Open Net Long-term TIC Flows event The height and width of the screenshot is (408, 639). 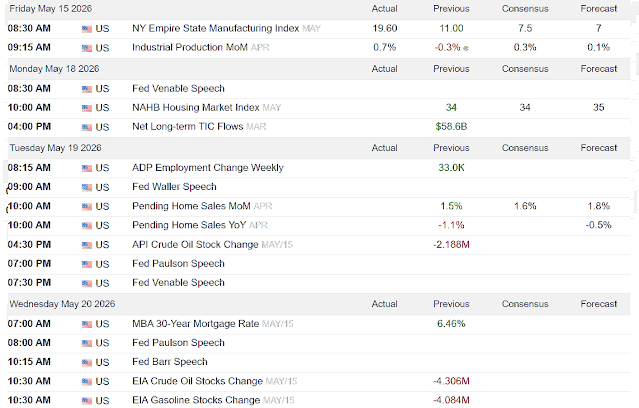click(x=187, y=126)
